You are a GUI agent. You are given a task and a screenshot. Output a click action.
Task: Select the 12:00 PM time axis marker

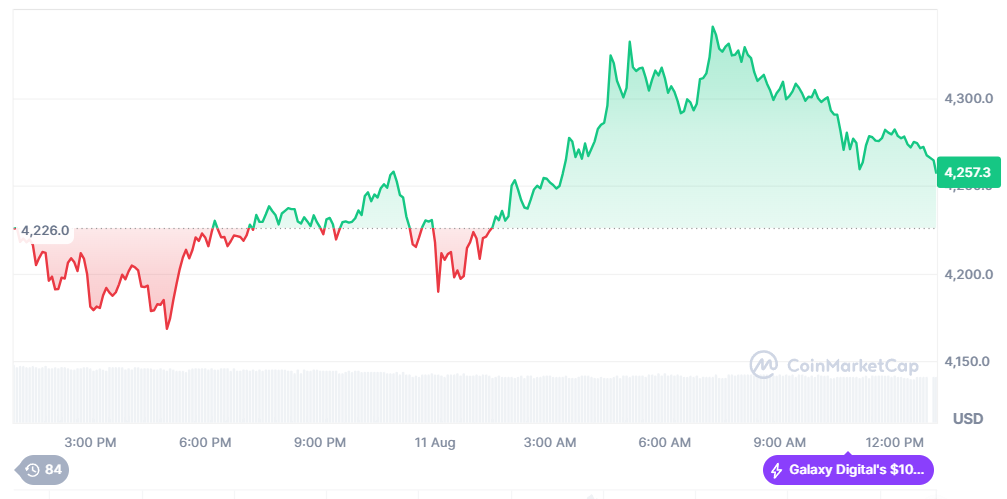(x=894, y=442)
